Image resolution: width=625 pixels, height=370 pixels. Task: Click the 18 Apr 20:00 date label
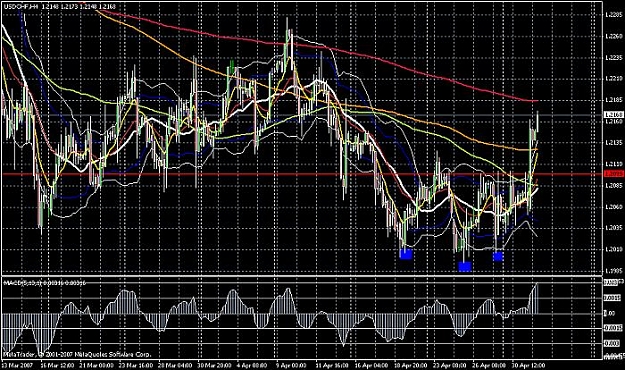412,365
